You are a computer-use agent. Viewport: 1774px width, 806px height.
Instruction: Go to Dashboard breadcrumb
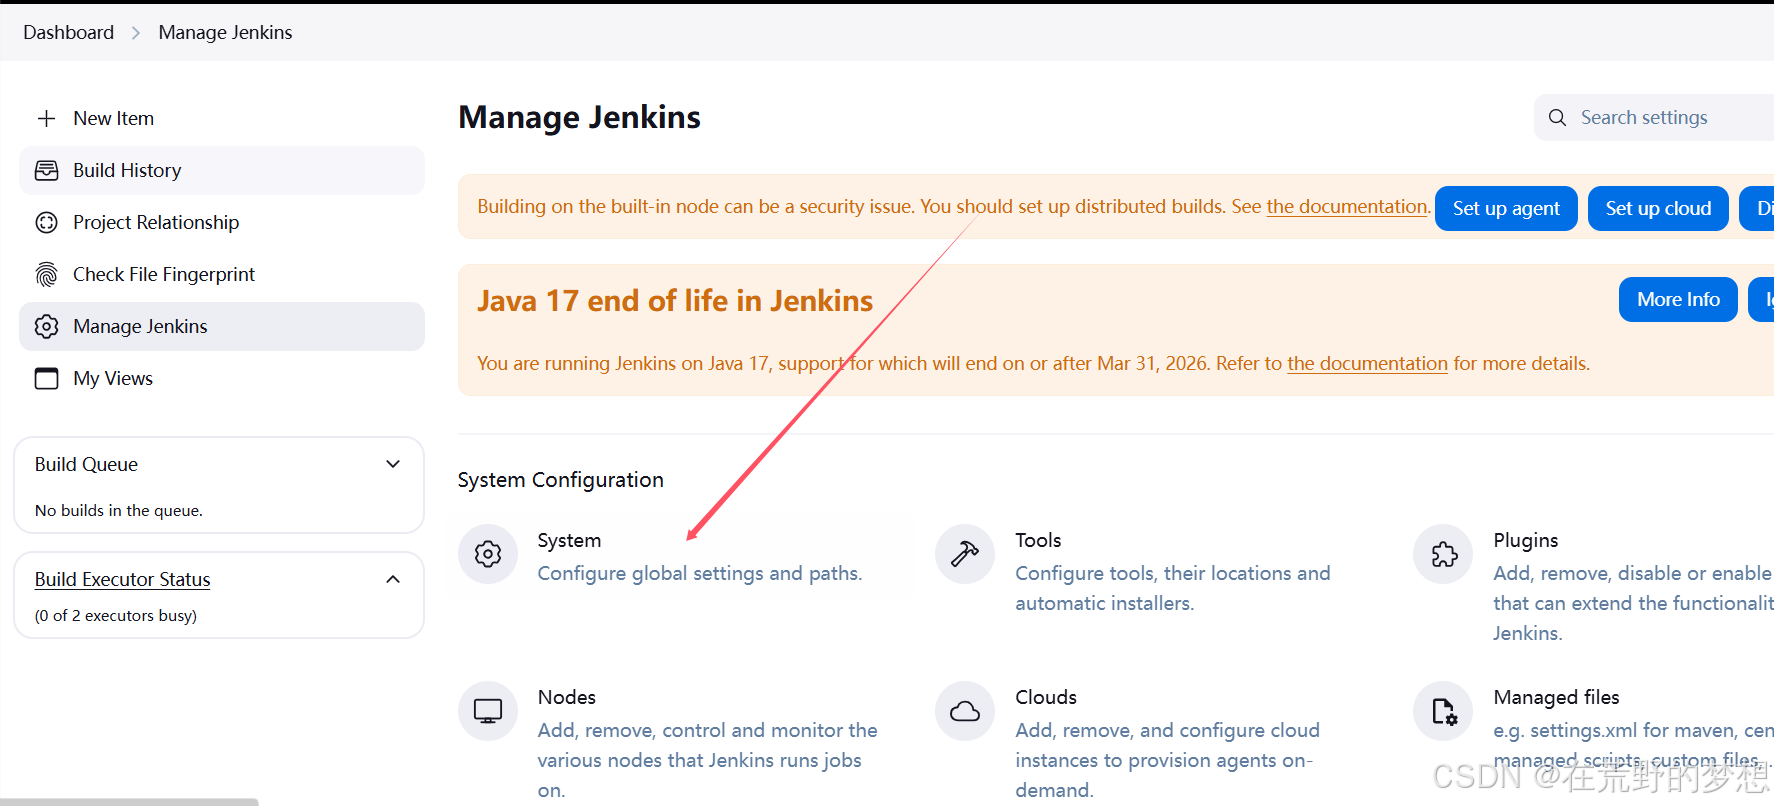coord(69,32)
